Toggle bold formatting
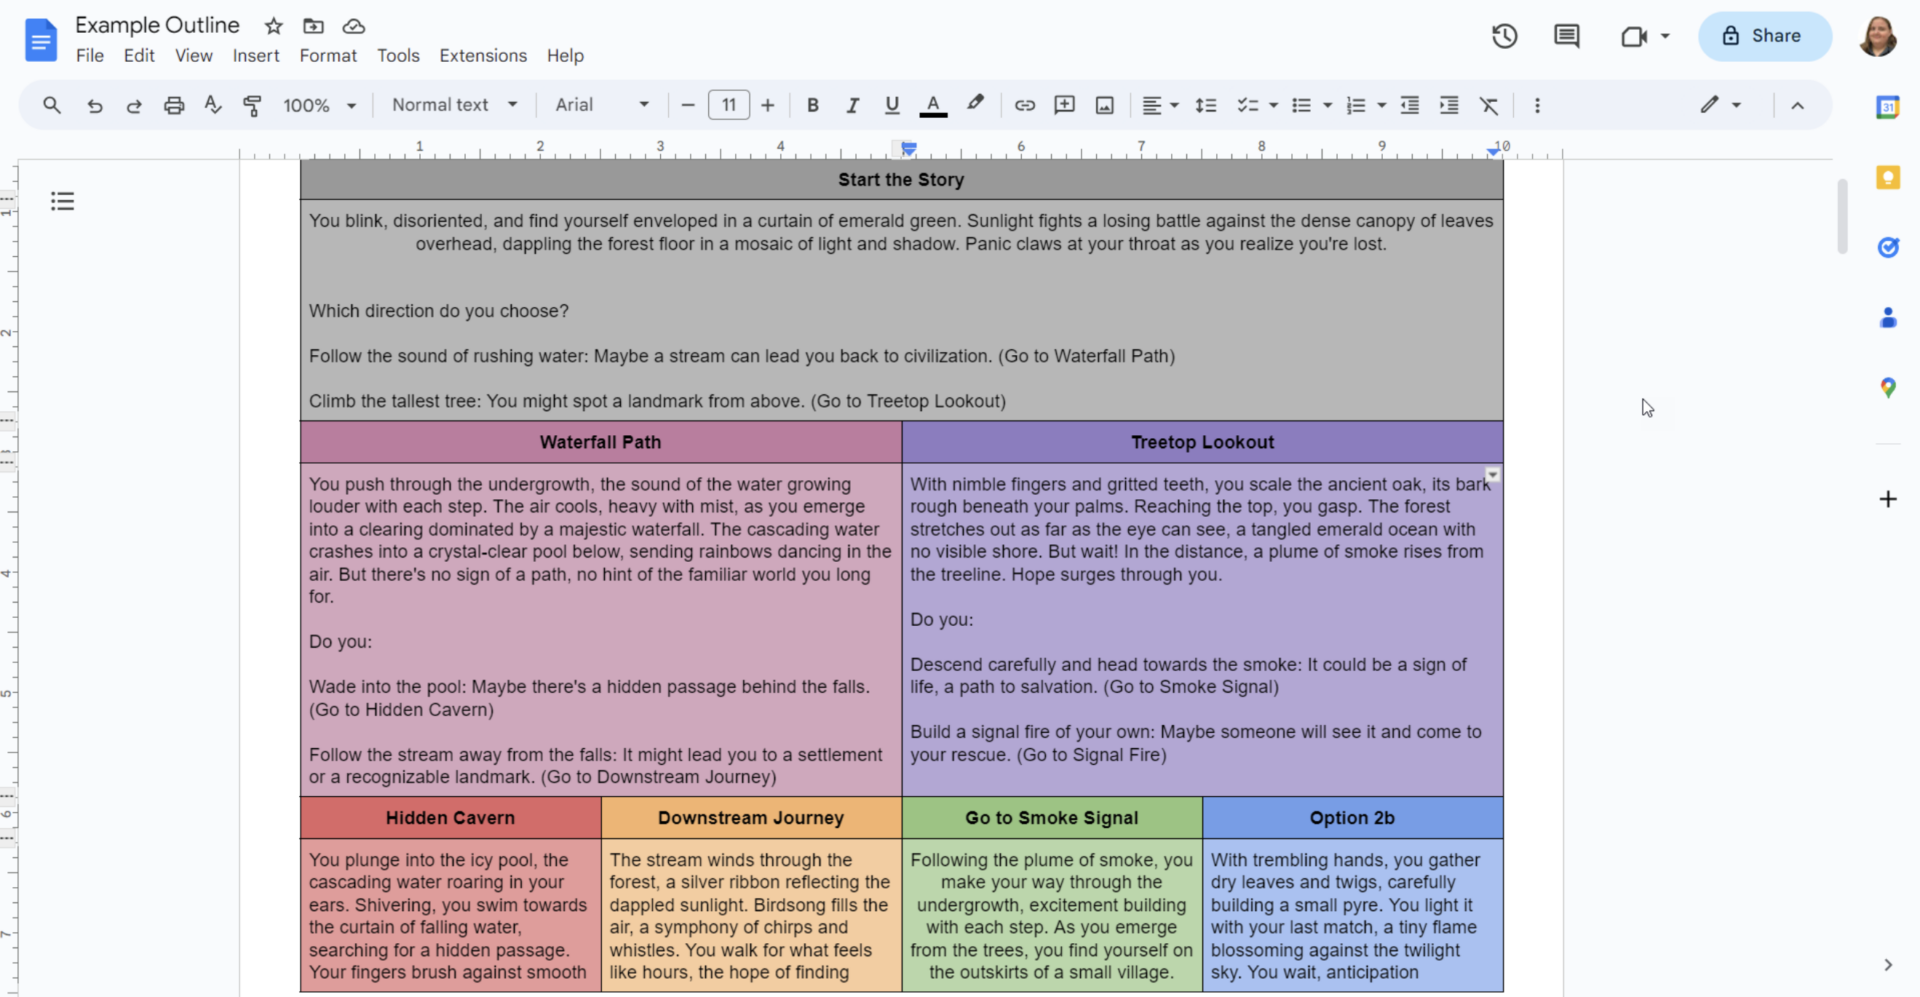This screenshot has height=997, width=1920. click(812, 105)
